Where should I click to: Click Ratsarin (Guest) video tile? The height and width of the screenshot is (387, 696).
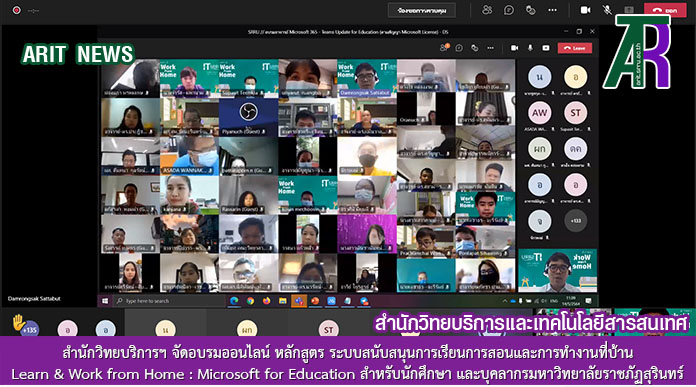coord(248,194)
